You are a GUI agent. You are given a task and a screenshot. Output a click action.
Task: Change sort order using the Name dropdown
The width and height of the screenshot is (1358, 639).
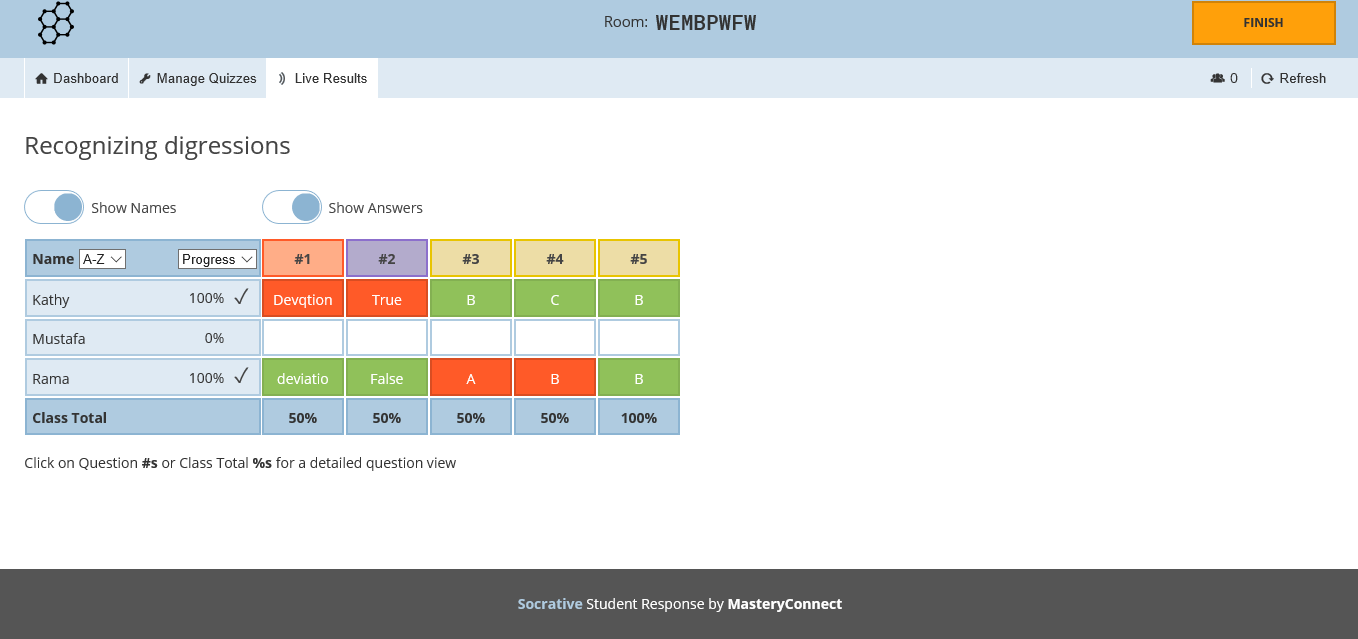[102, 258]
